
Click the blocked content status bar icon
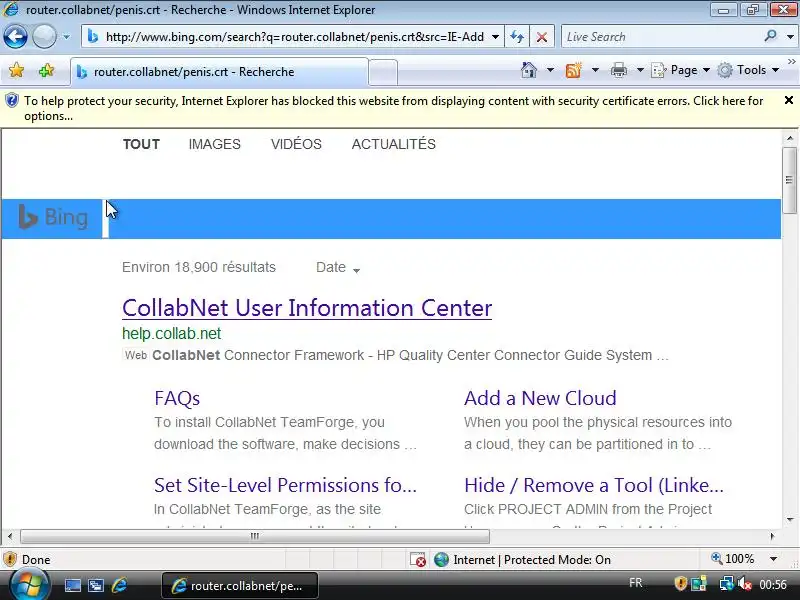pyautogui.click(x=418, y=560)
